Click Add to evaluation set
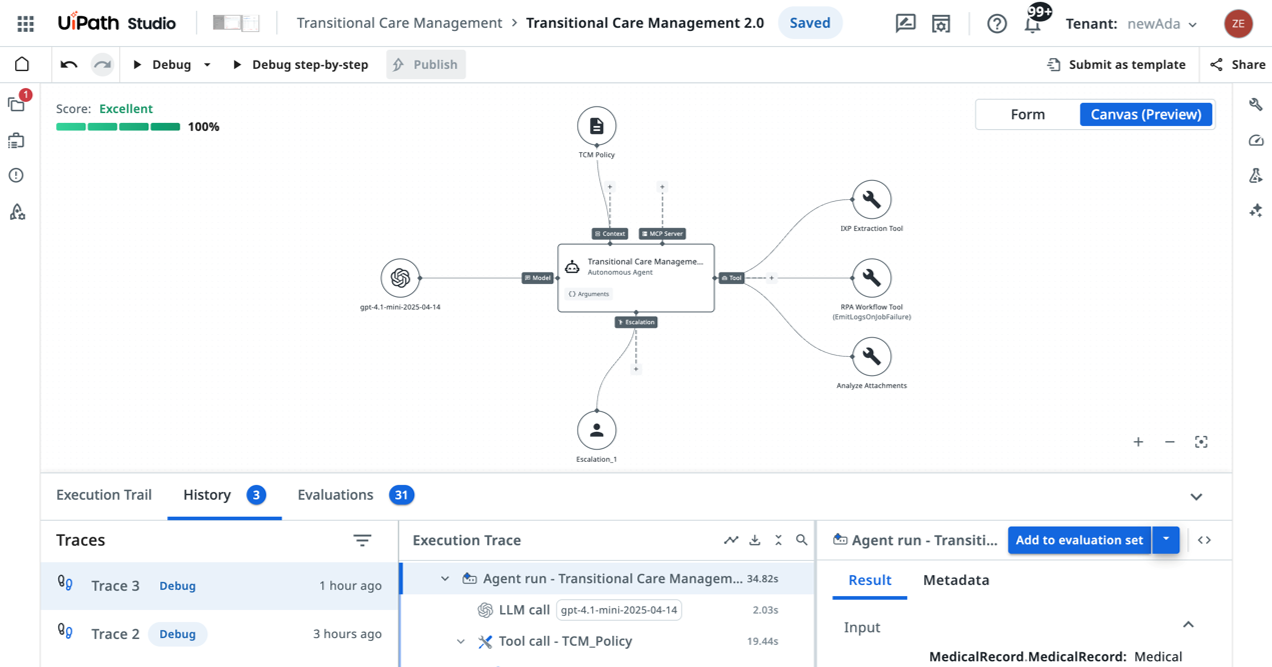Image resolution: width=1272 pixels, height=667 pixels. tap(1079, 540)
